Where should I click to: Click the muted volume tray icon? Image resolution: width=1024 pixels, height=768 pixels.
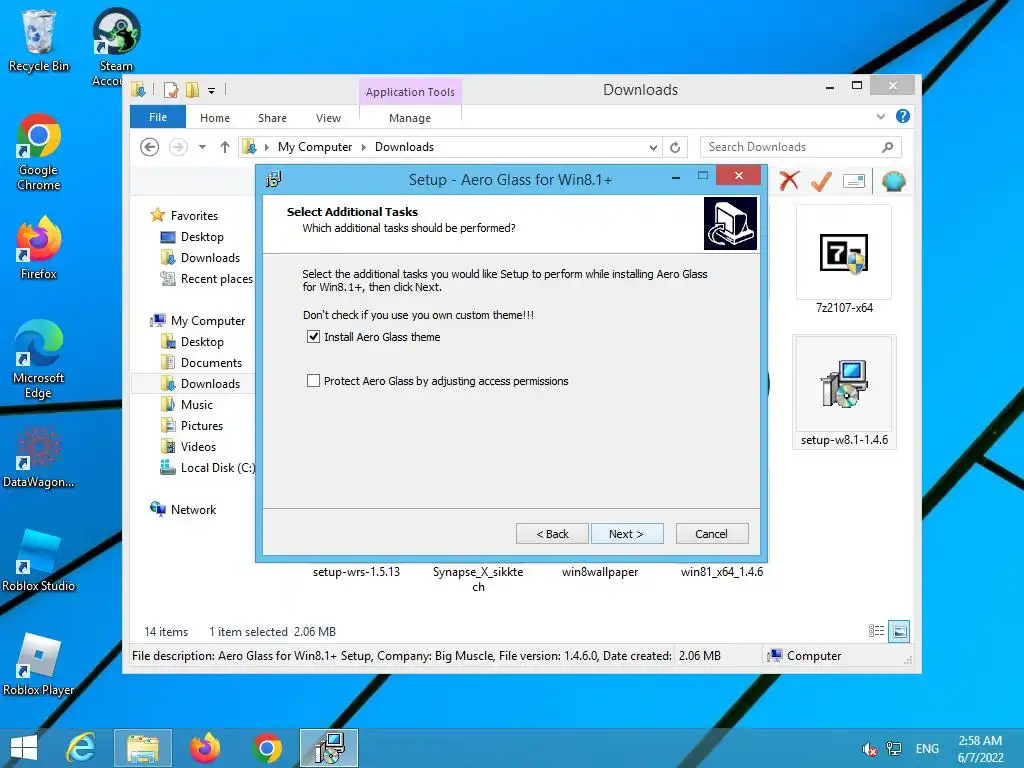click(x=869, y=749)
